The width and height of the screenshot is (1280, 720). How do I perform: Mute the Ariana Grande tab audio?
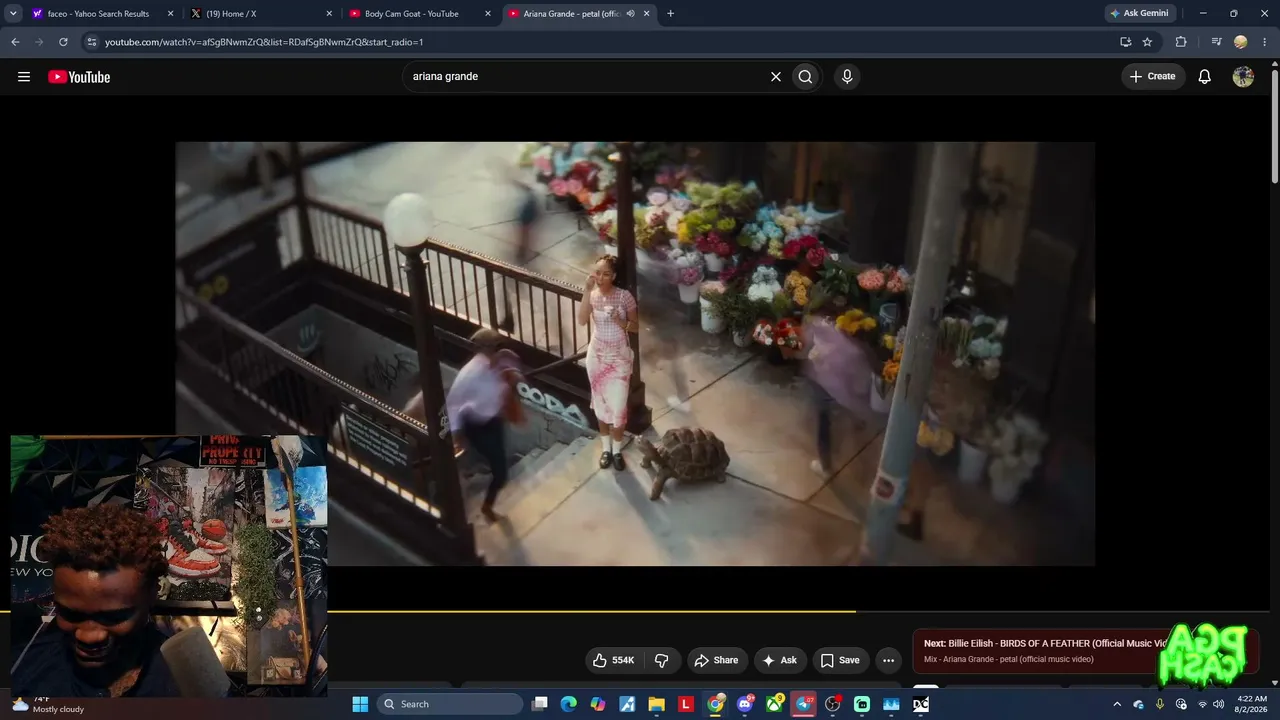click(x=630, y=14)
